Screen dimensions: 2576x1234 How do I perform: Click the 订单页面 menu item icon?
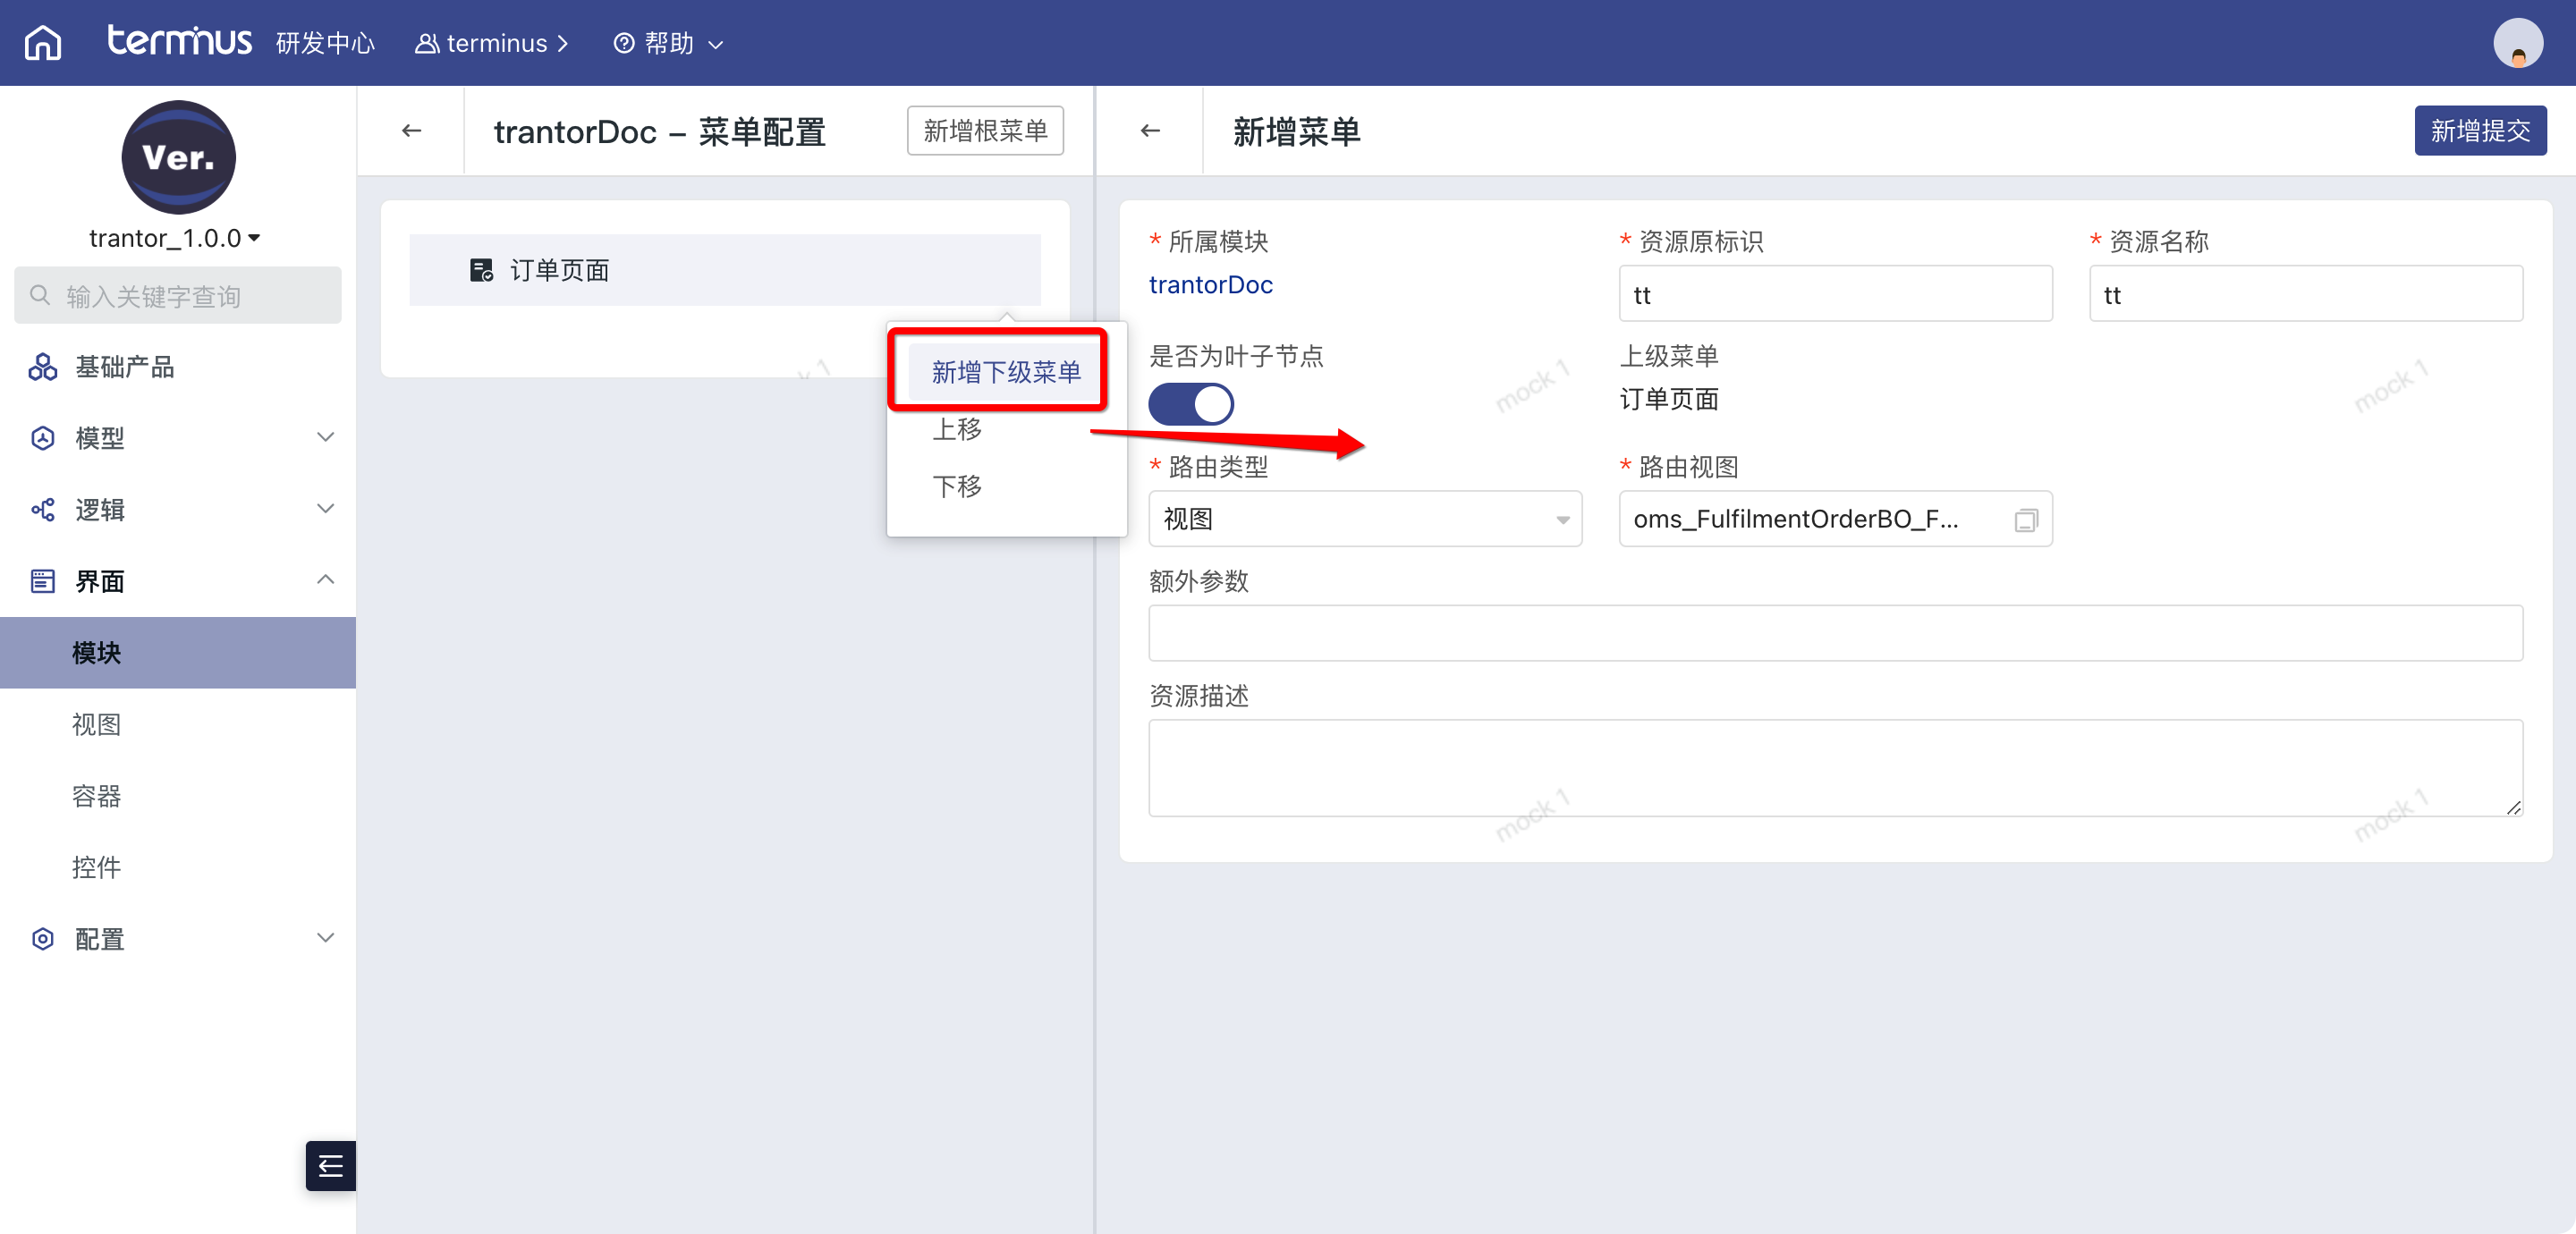click(481, 270)
